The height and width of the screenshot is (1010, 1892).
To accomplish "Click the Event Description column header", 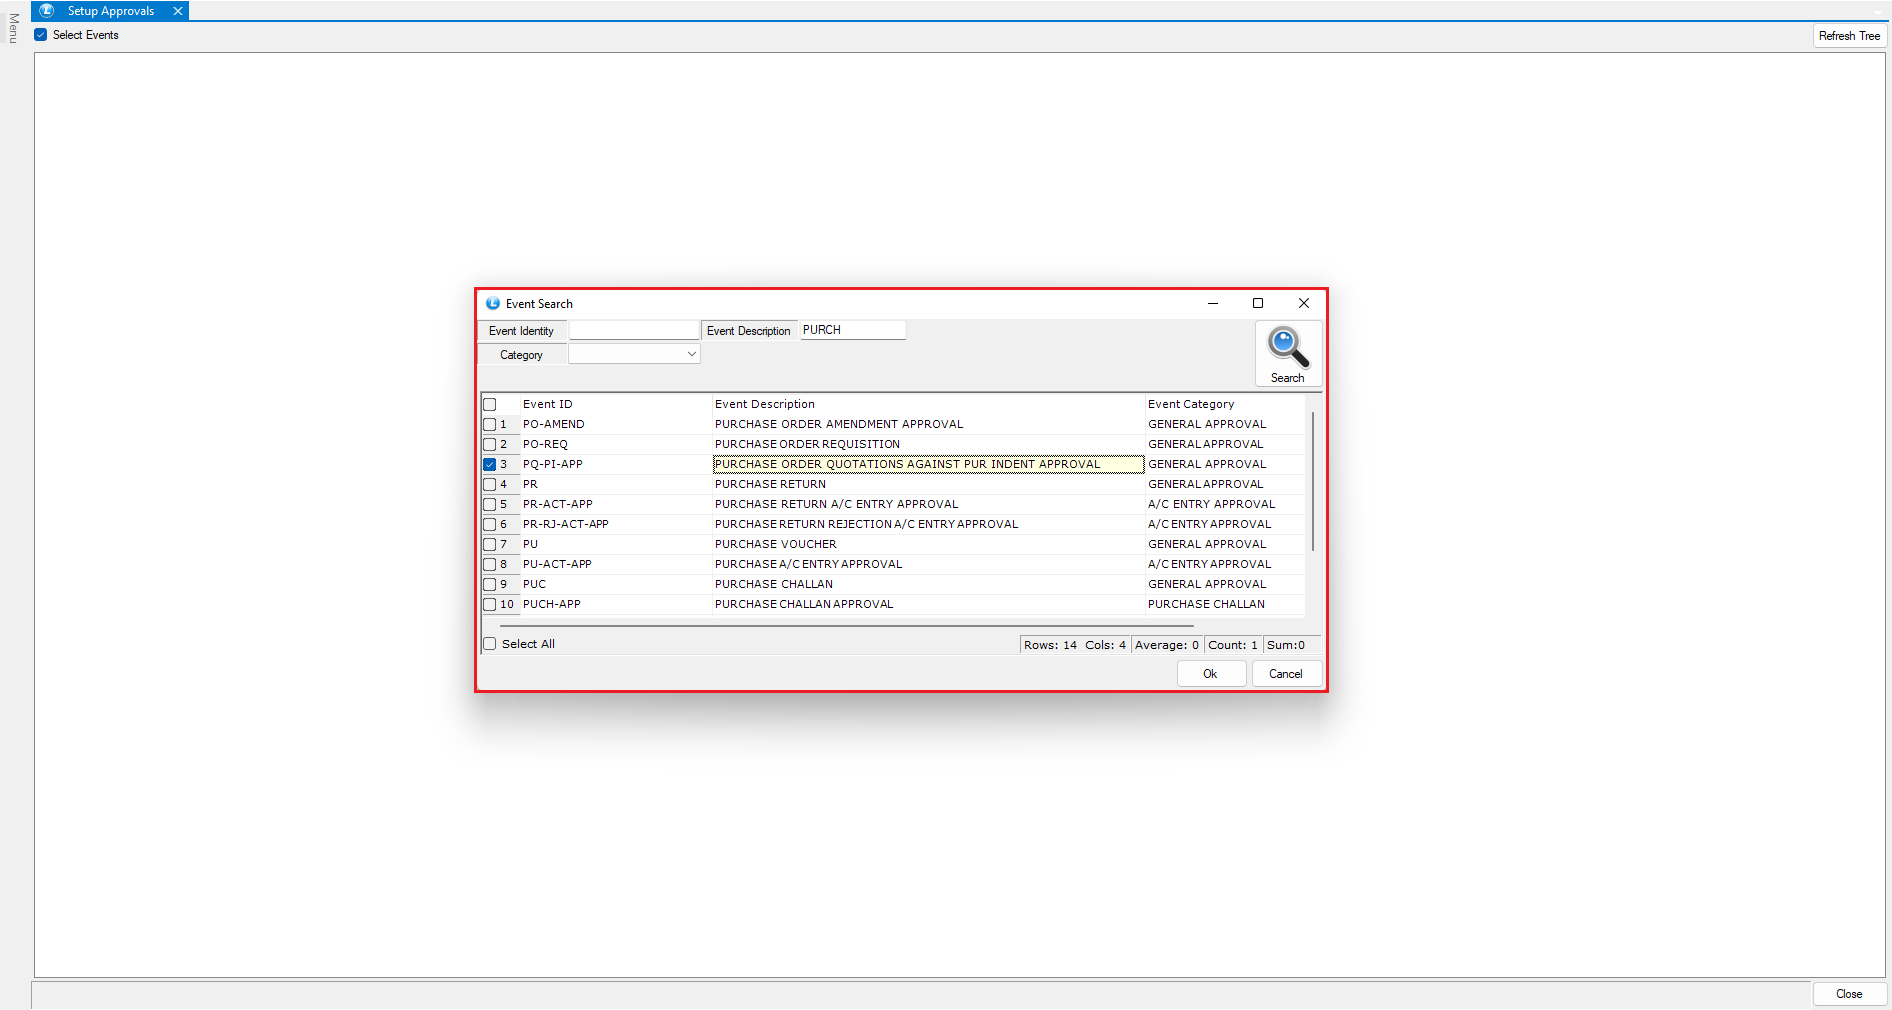I will pos(765,404).
